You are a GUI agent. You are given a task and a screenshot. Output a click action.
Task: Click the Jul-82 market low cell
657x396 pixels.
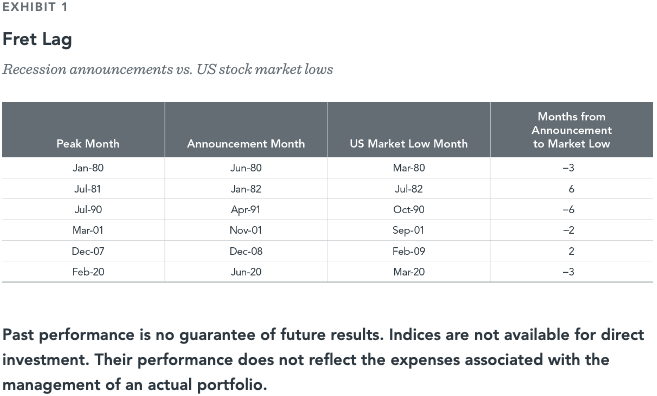click(x=409, y=189)
